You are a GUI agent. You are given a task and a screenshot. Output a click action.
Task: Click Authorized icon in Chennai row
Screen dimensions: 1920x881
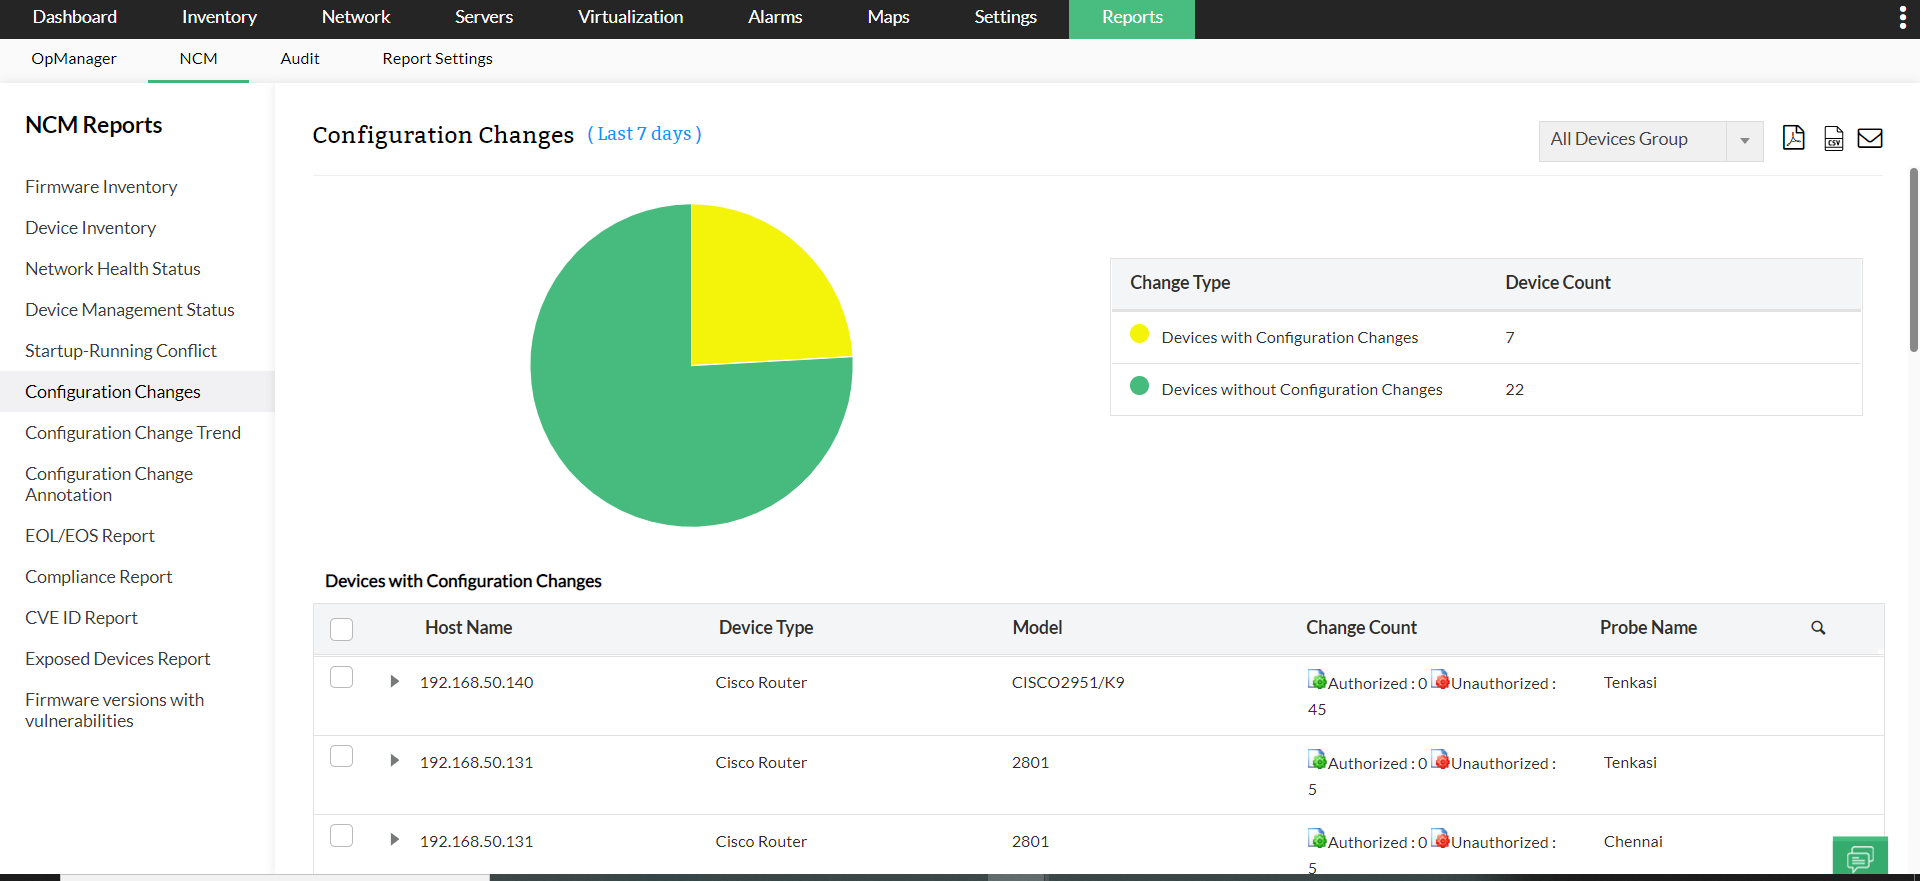1317,839
